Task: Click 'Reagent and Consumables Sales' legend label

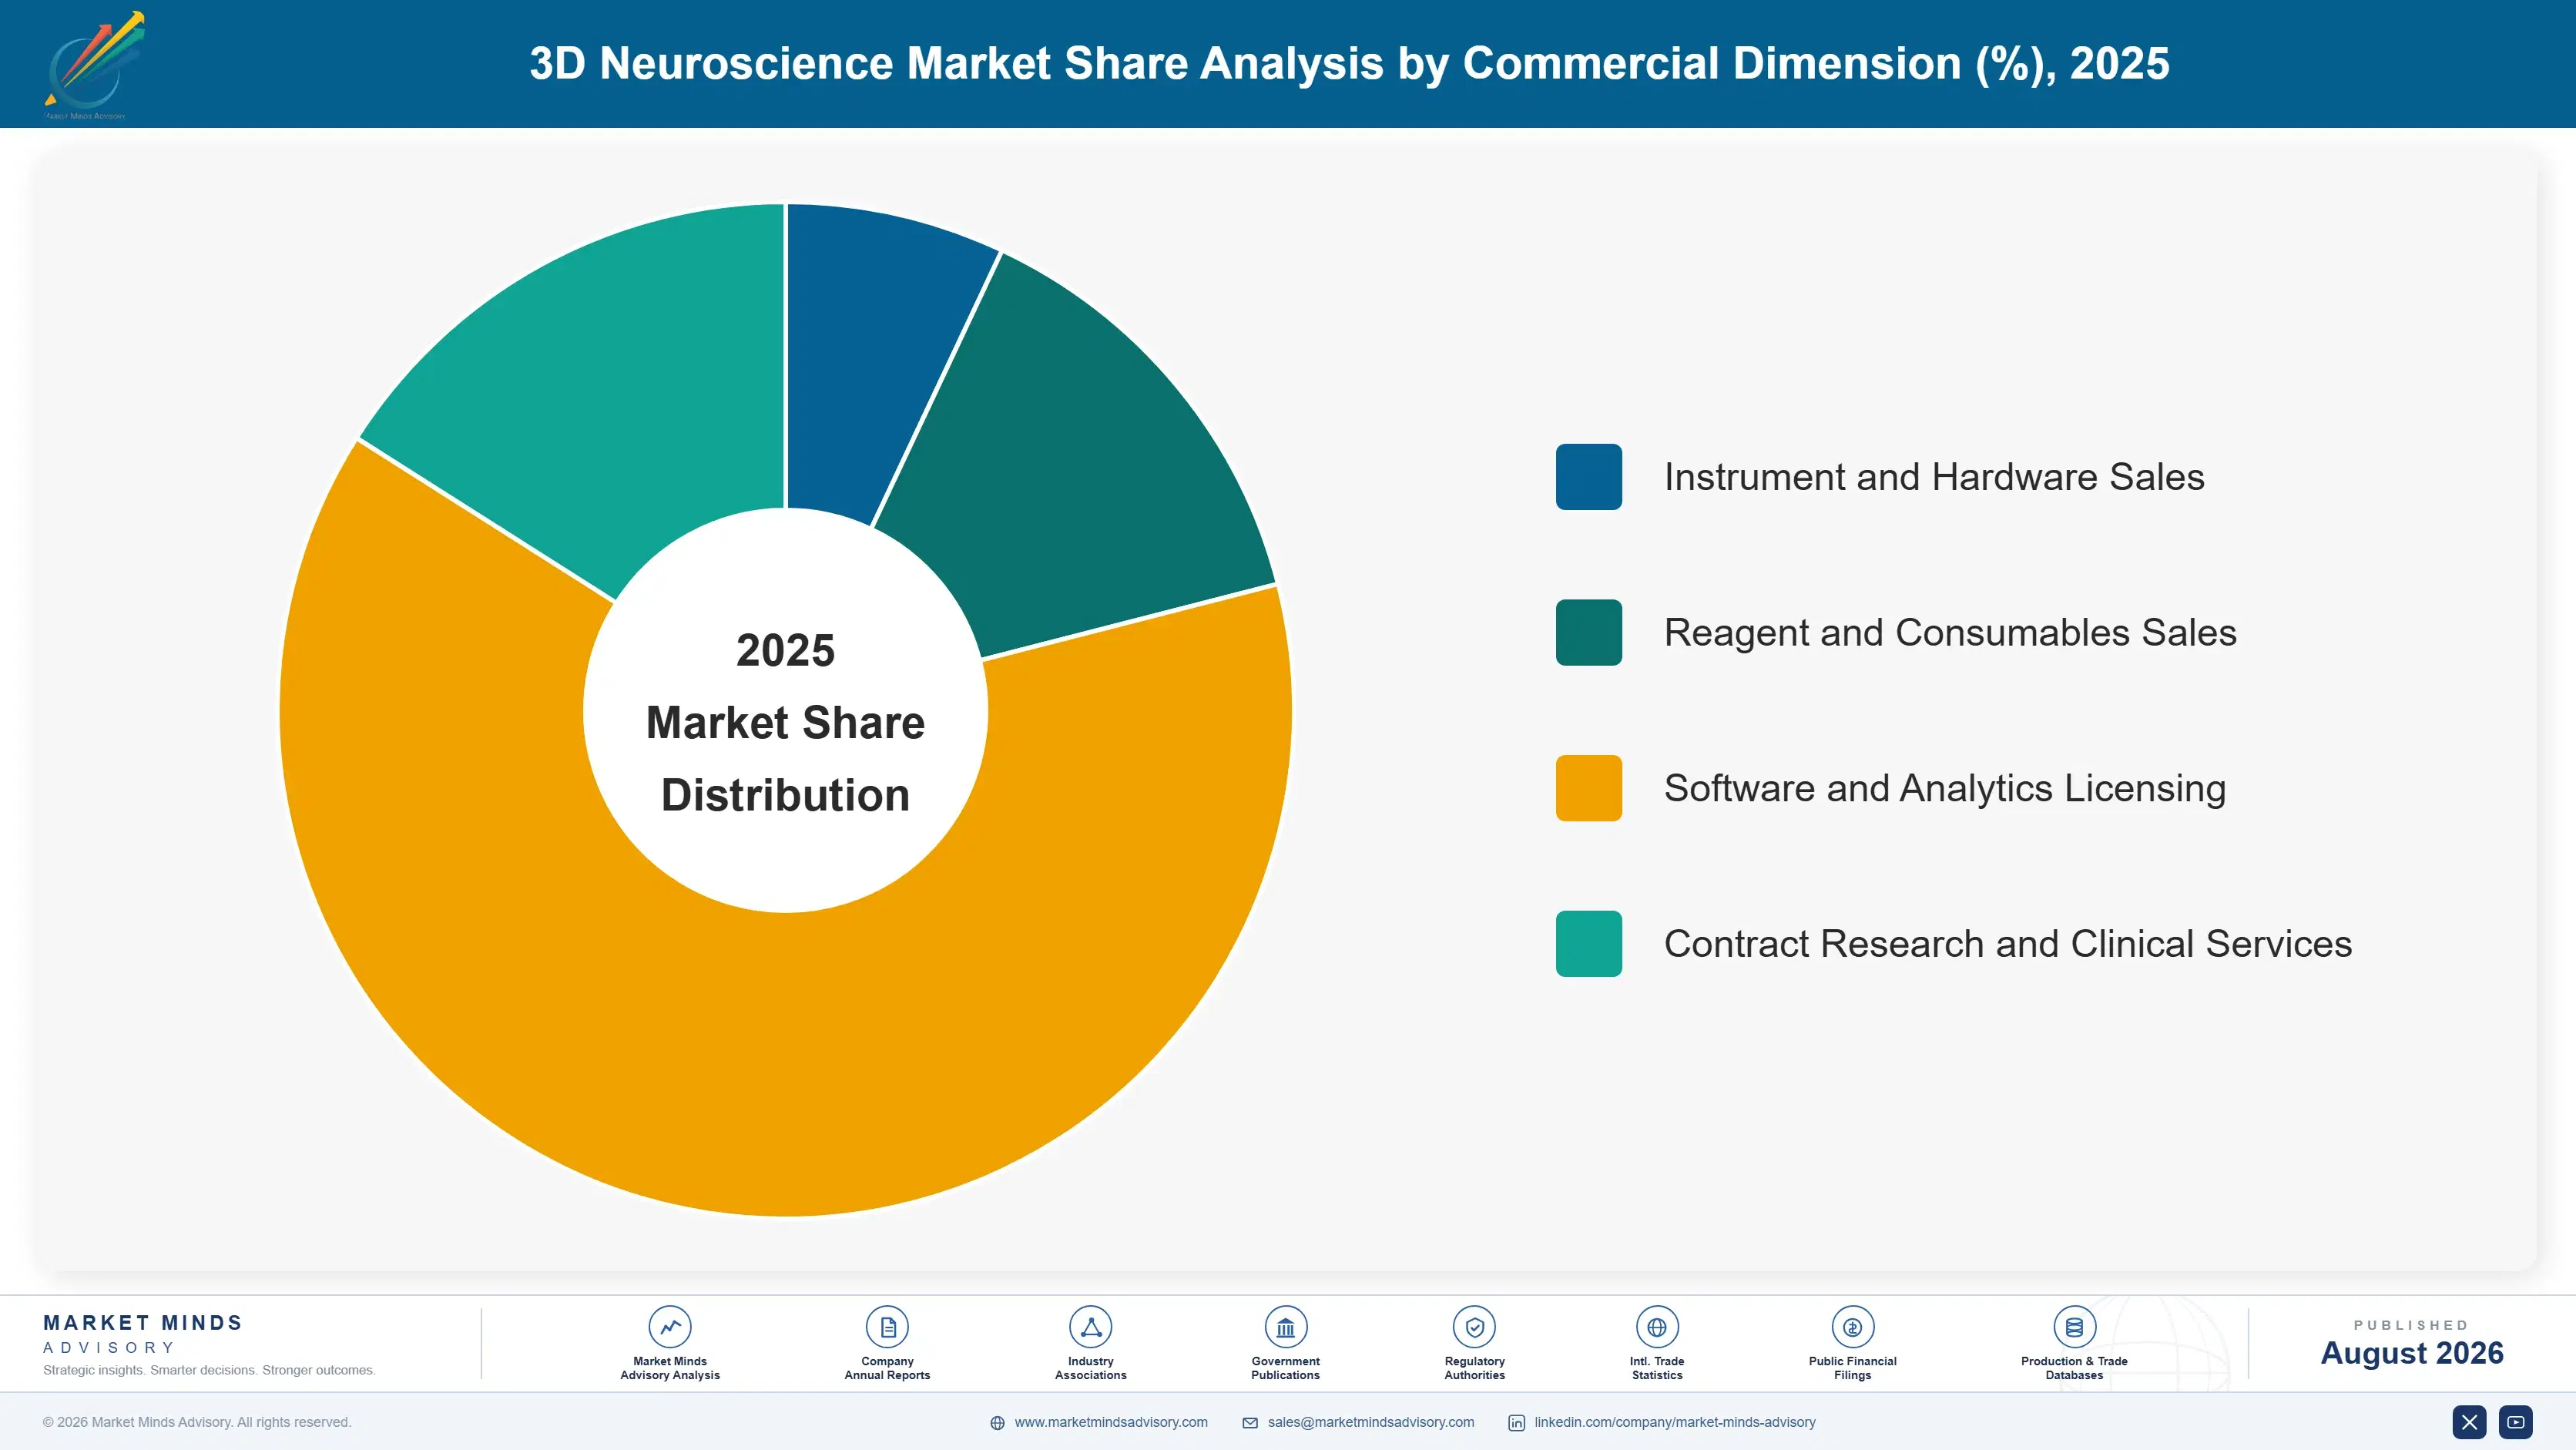Action: 1950,632
